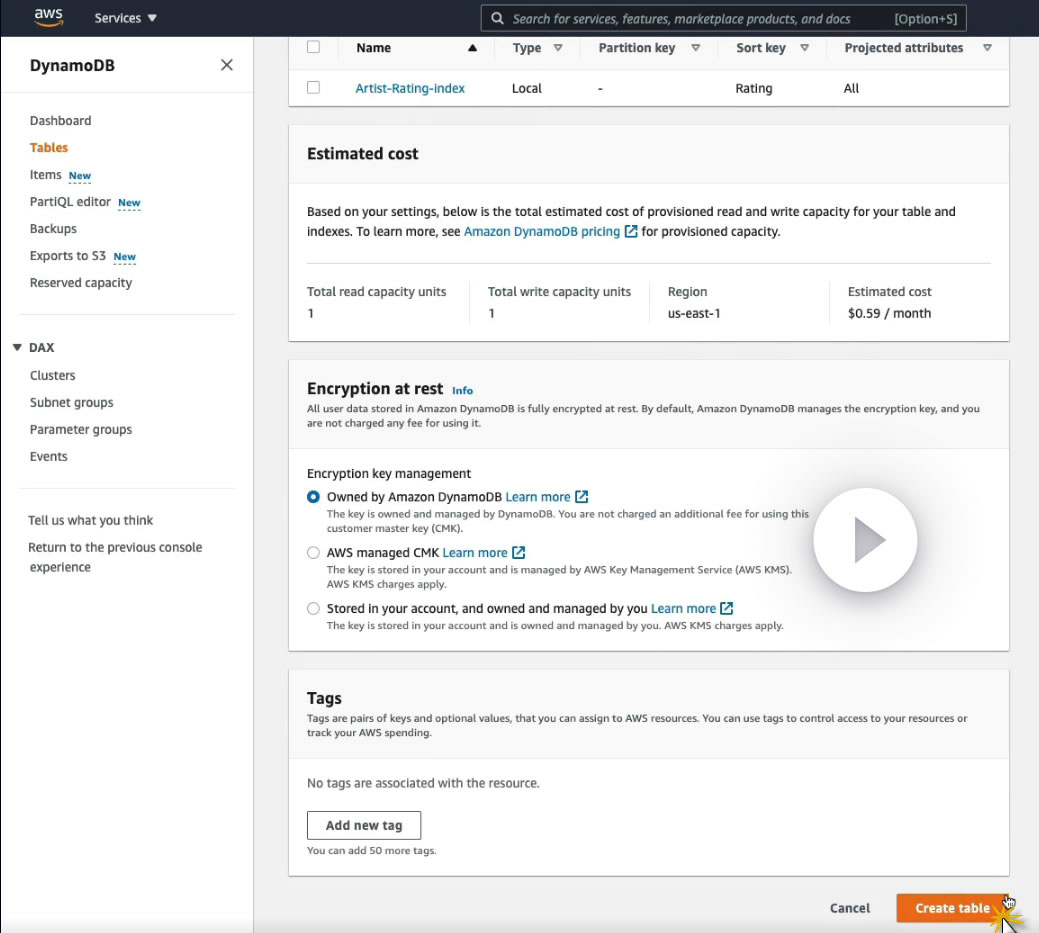This screenshot has height=933, width=1039.
Task: Toggle the select-all checkbox in table header
Action: [x=314, y=48]
